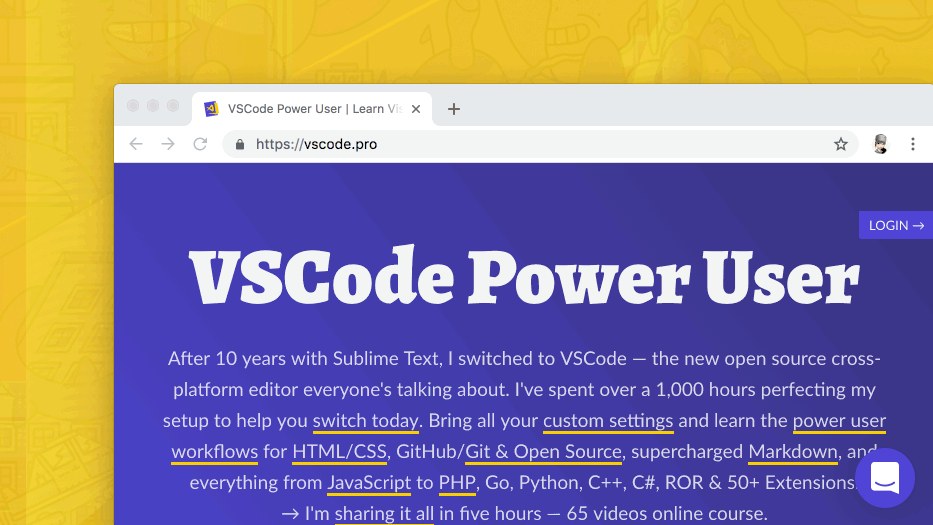
Task: Follow the "HTML/CSS" link
Action: click(x=339, y=452)
